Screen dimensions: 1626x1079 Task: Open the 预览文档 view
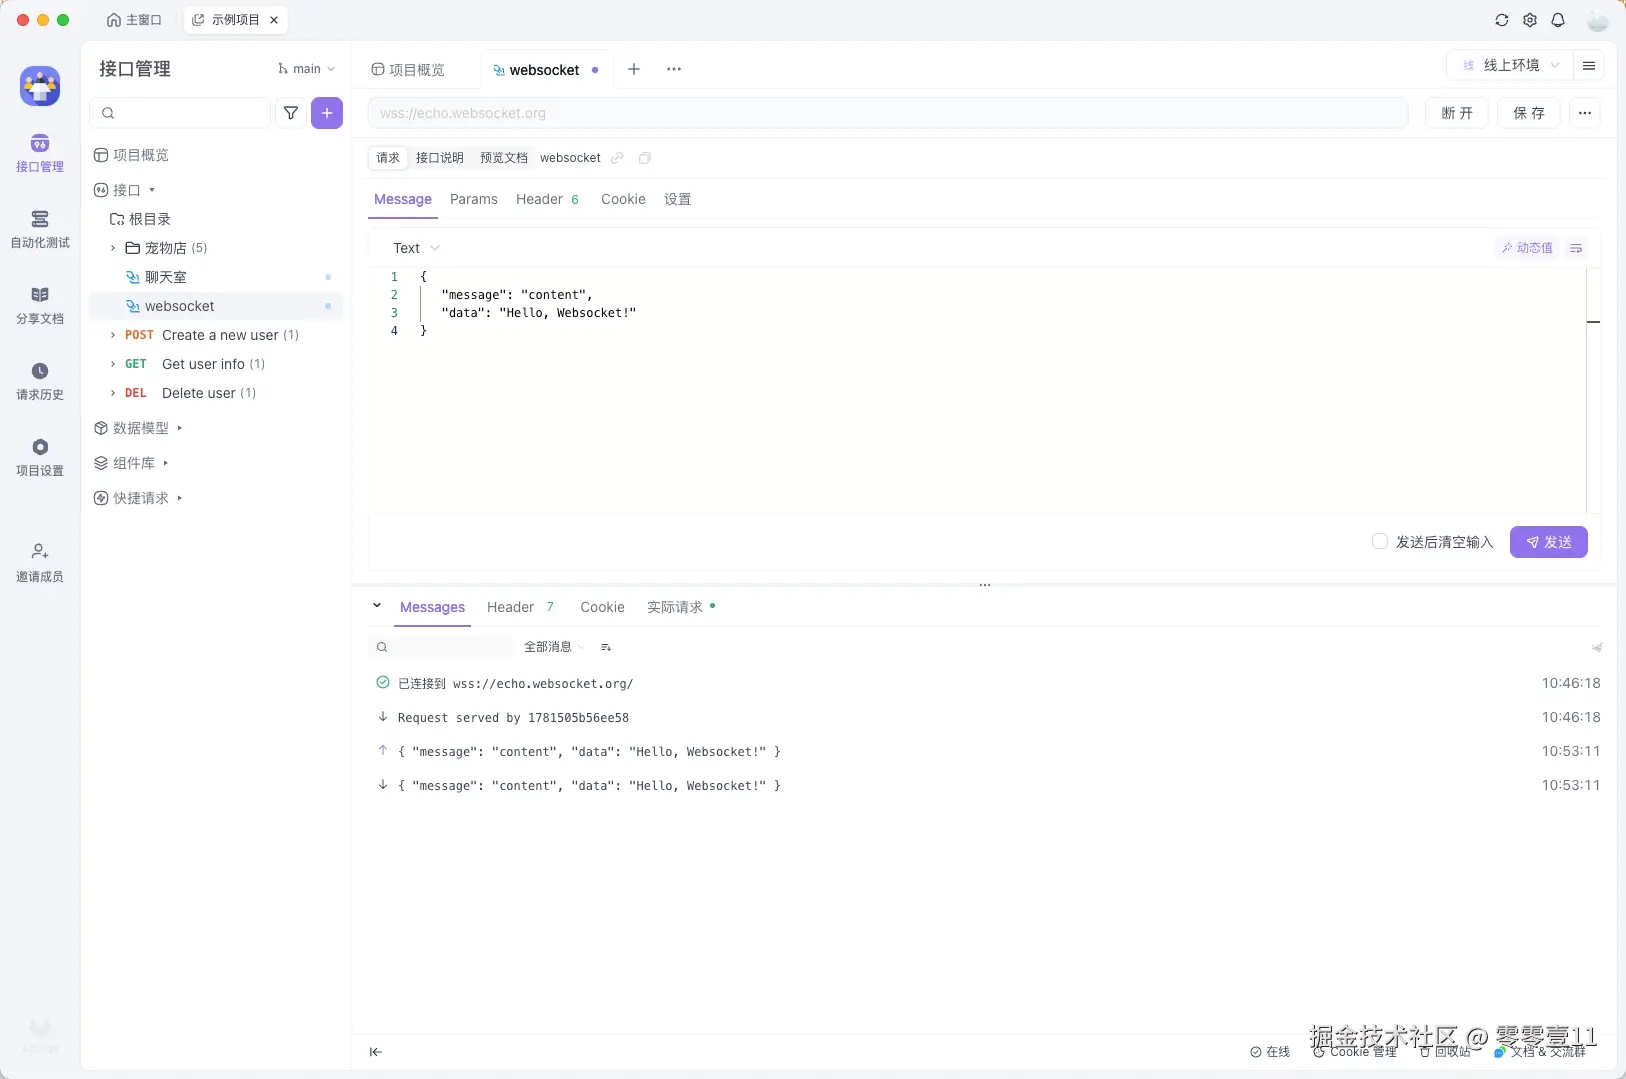click(504, 158)
